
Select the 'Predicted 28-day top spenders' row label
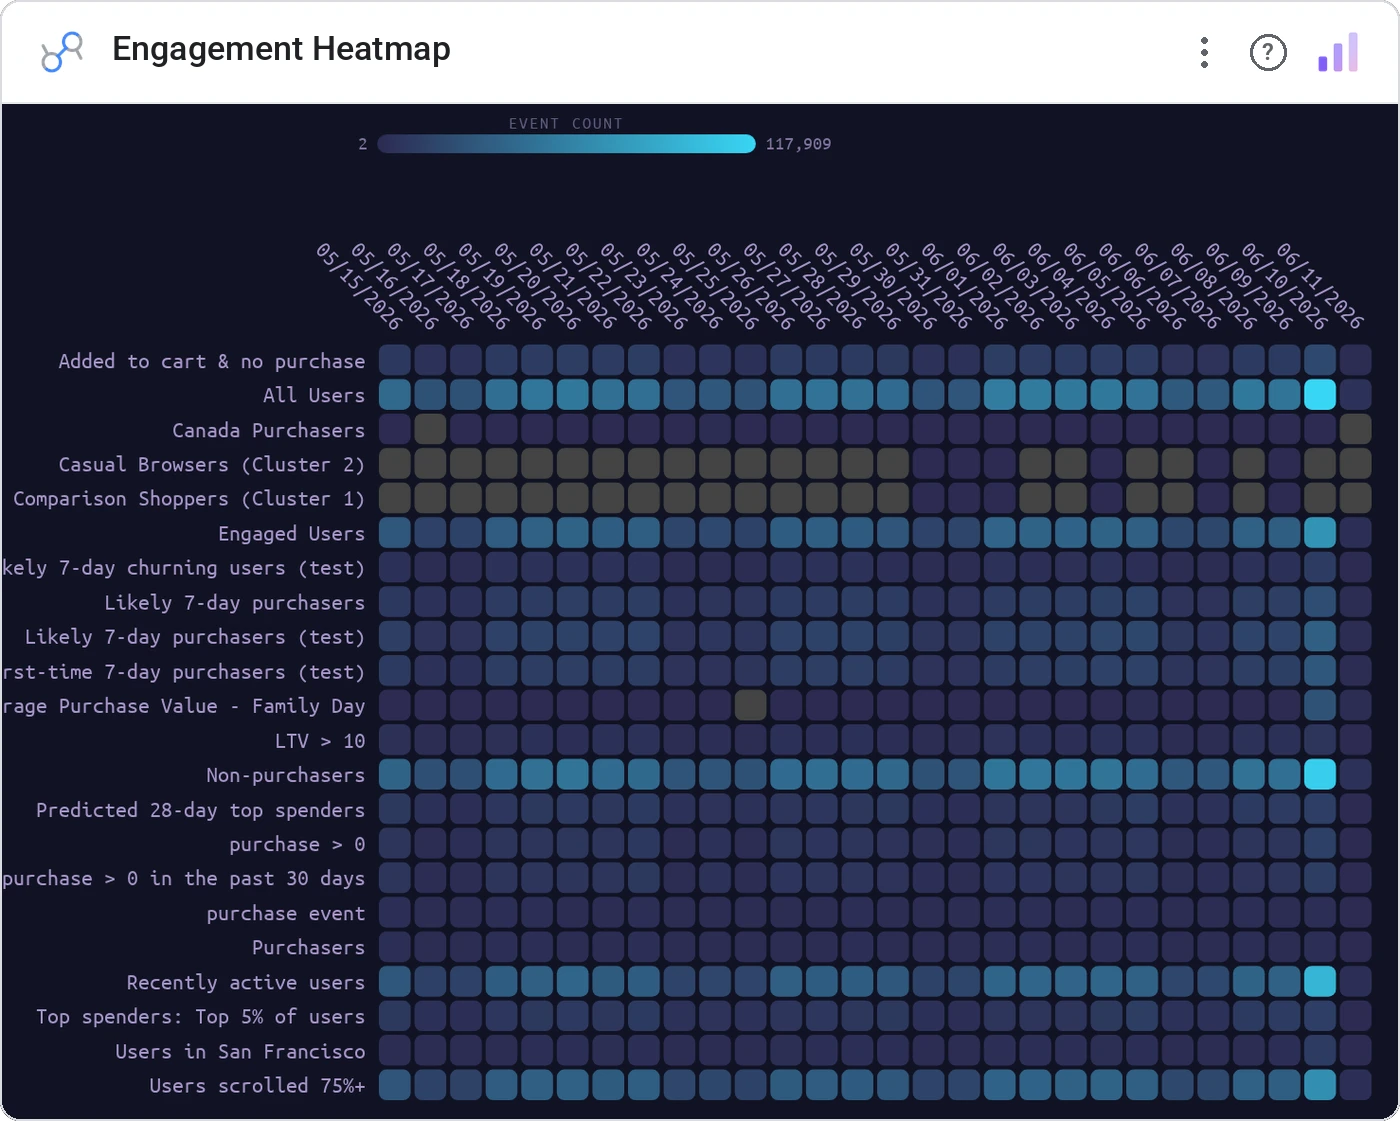[x=201, y=809]
